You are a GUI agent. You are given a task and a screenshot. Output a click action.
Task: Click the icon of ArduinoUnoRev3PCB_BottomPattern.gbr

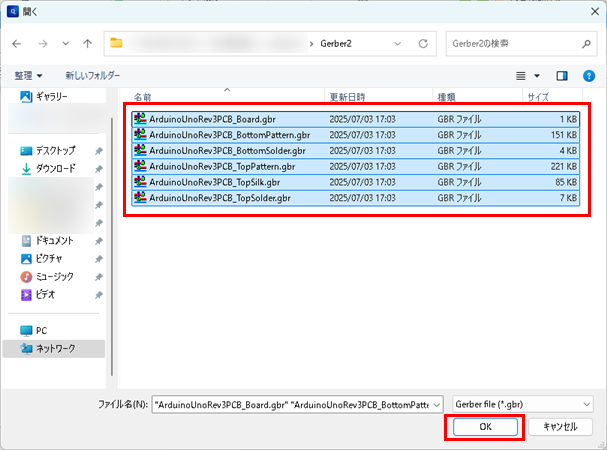tap(140, 135)
